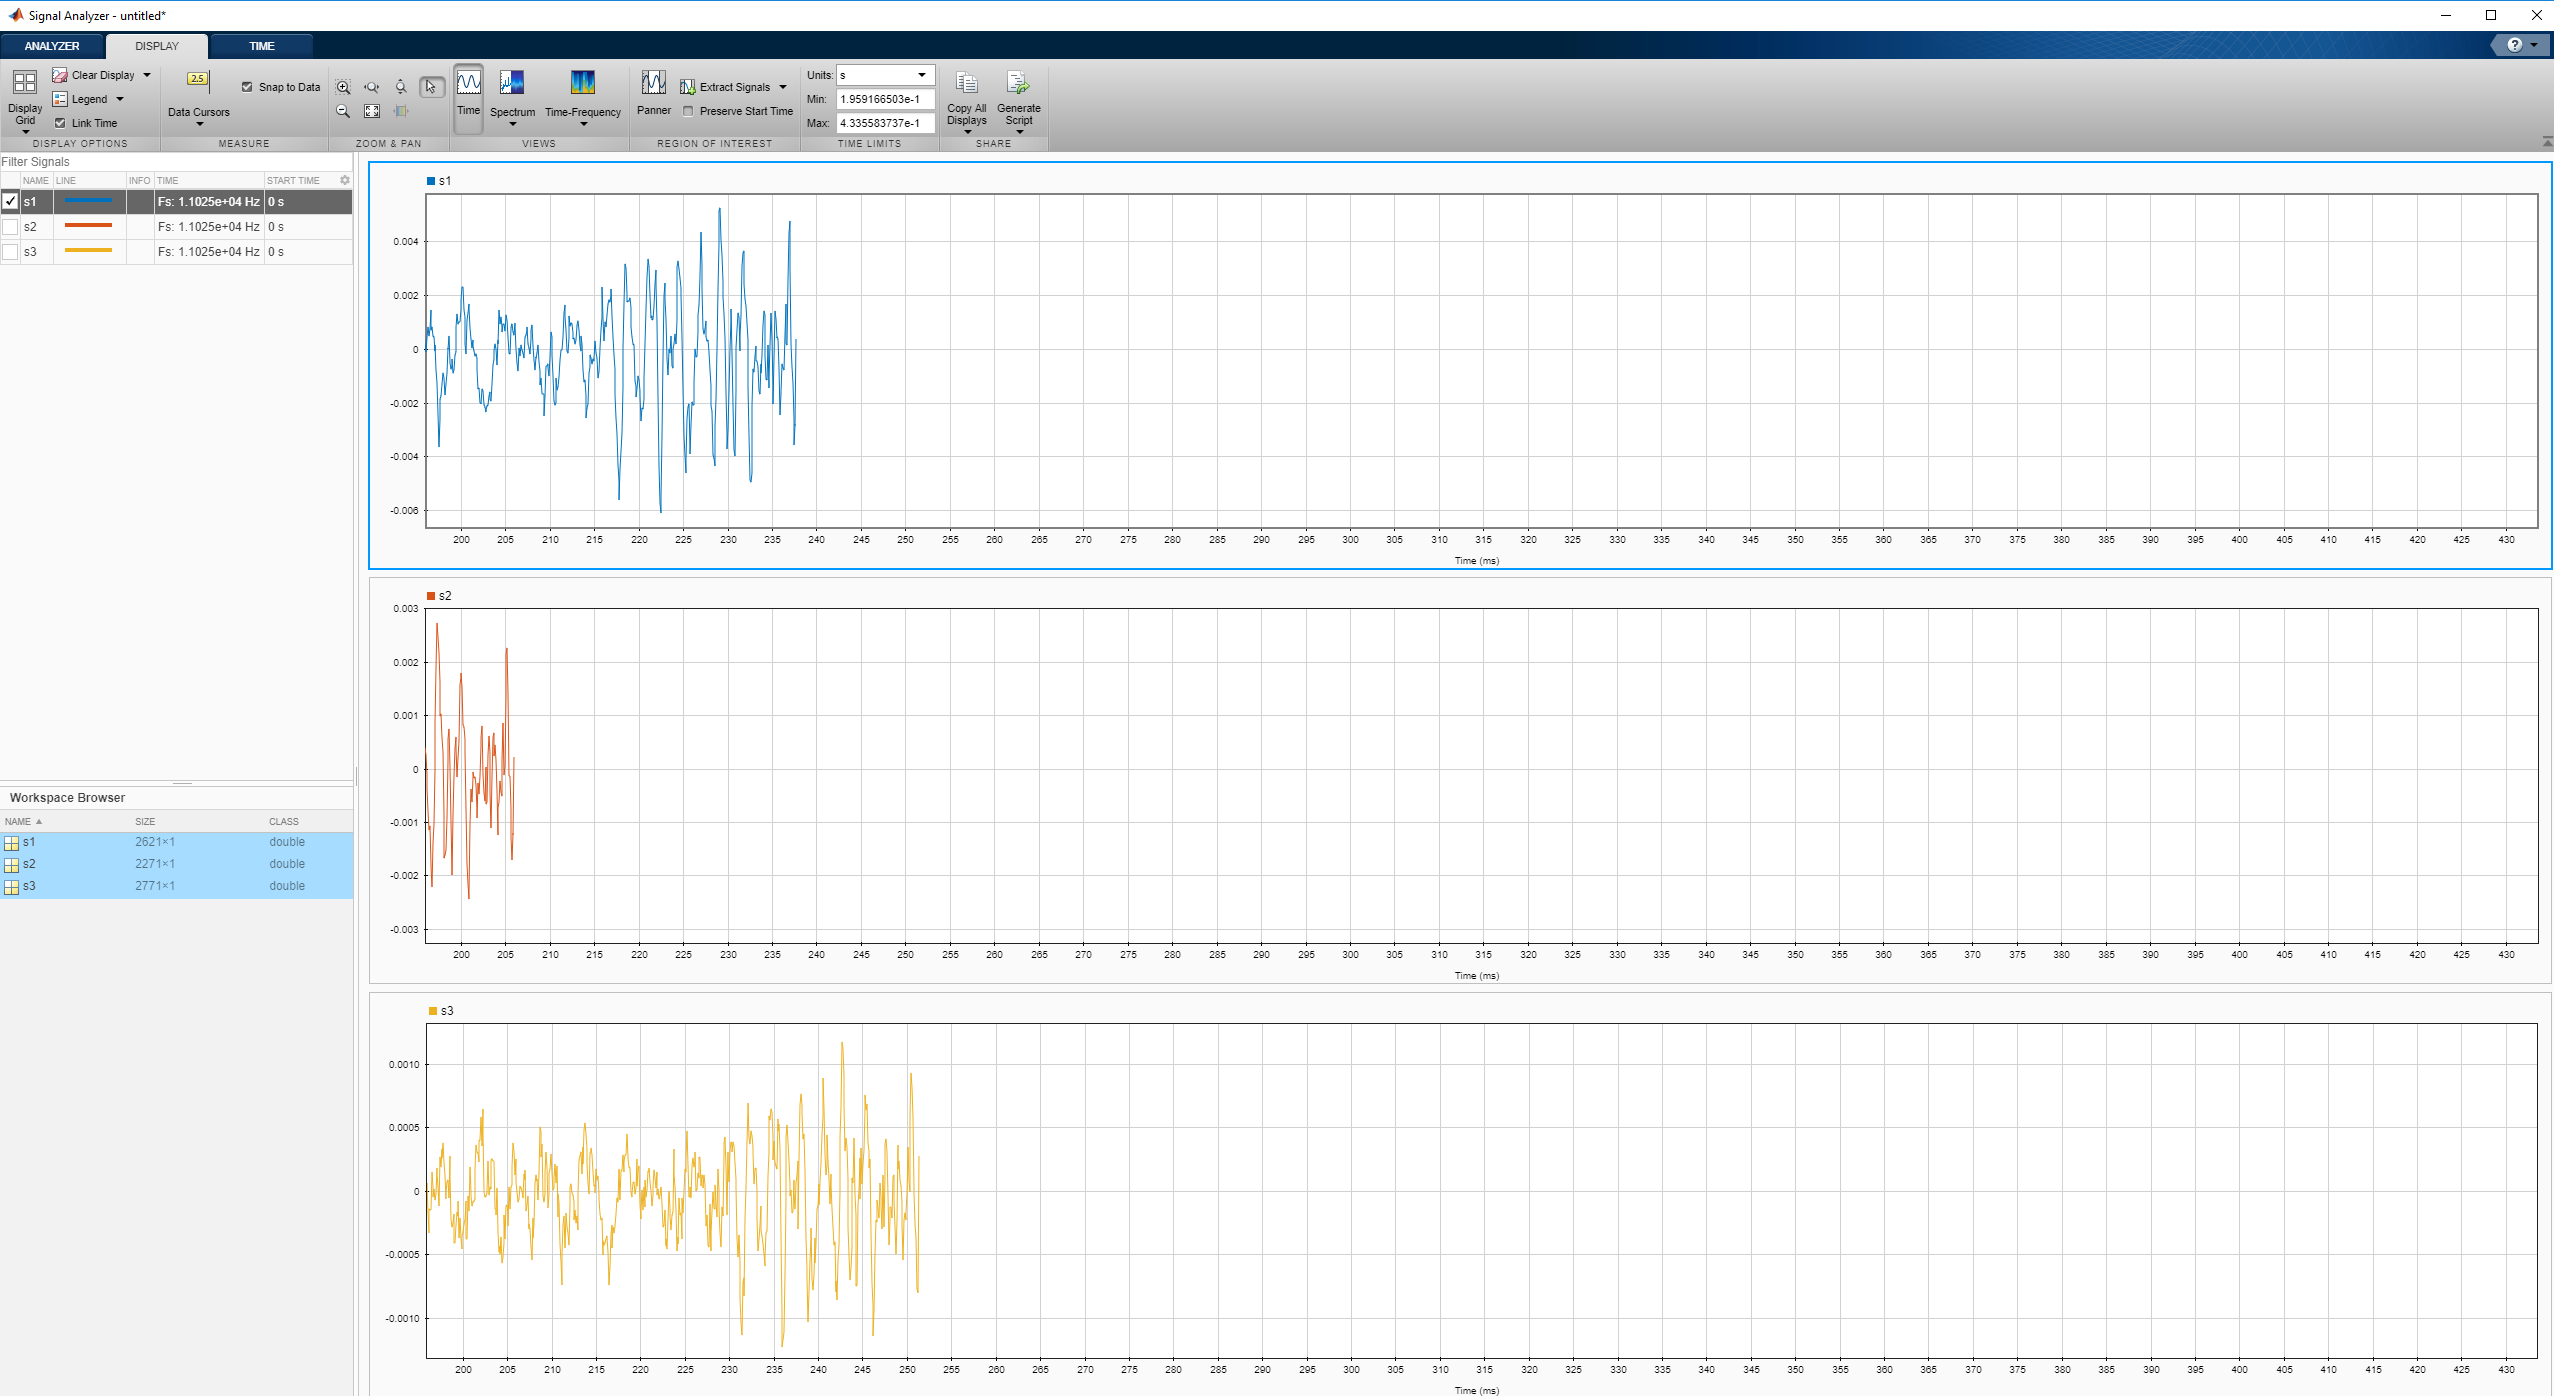Select the zoom in tool
This screenshot has width=2554, height=1396.
tap(343, 87)
